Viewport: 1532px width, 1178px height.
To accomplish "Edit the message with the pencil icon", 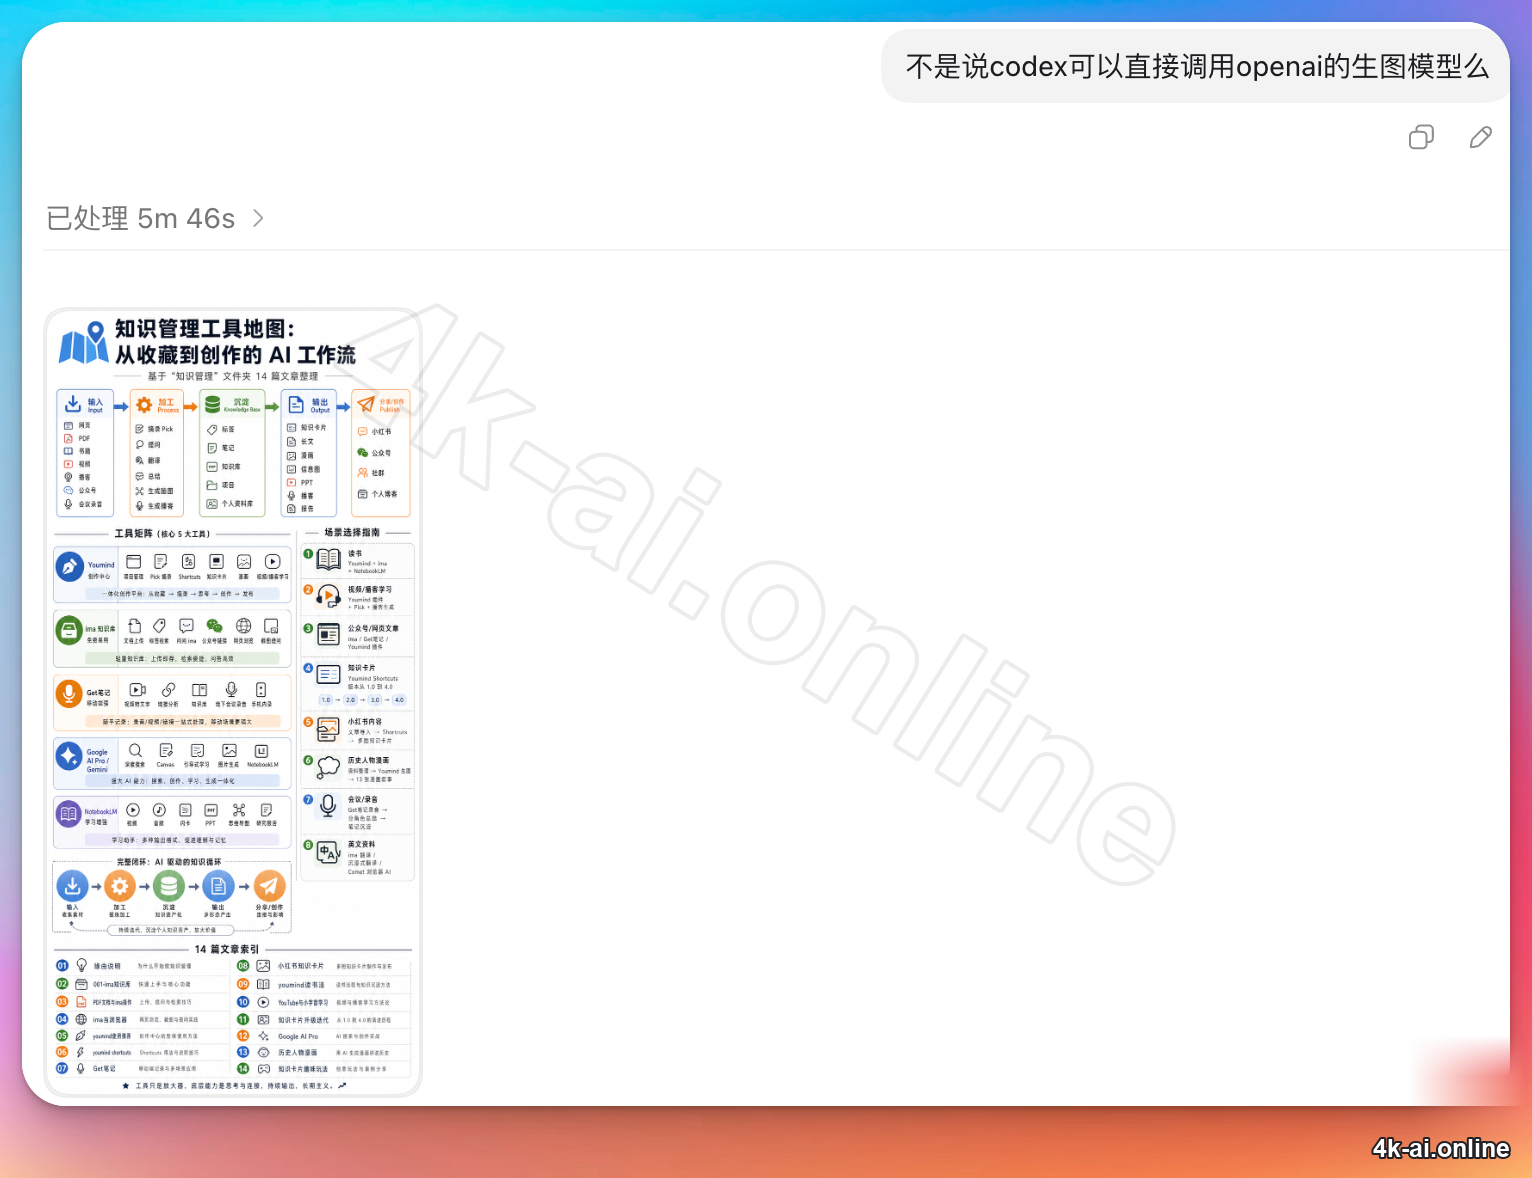I will (1481, 137).
